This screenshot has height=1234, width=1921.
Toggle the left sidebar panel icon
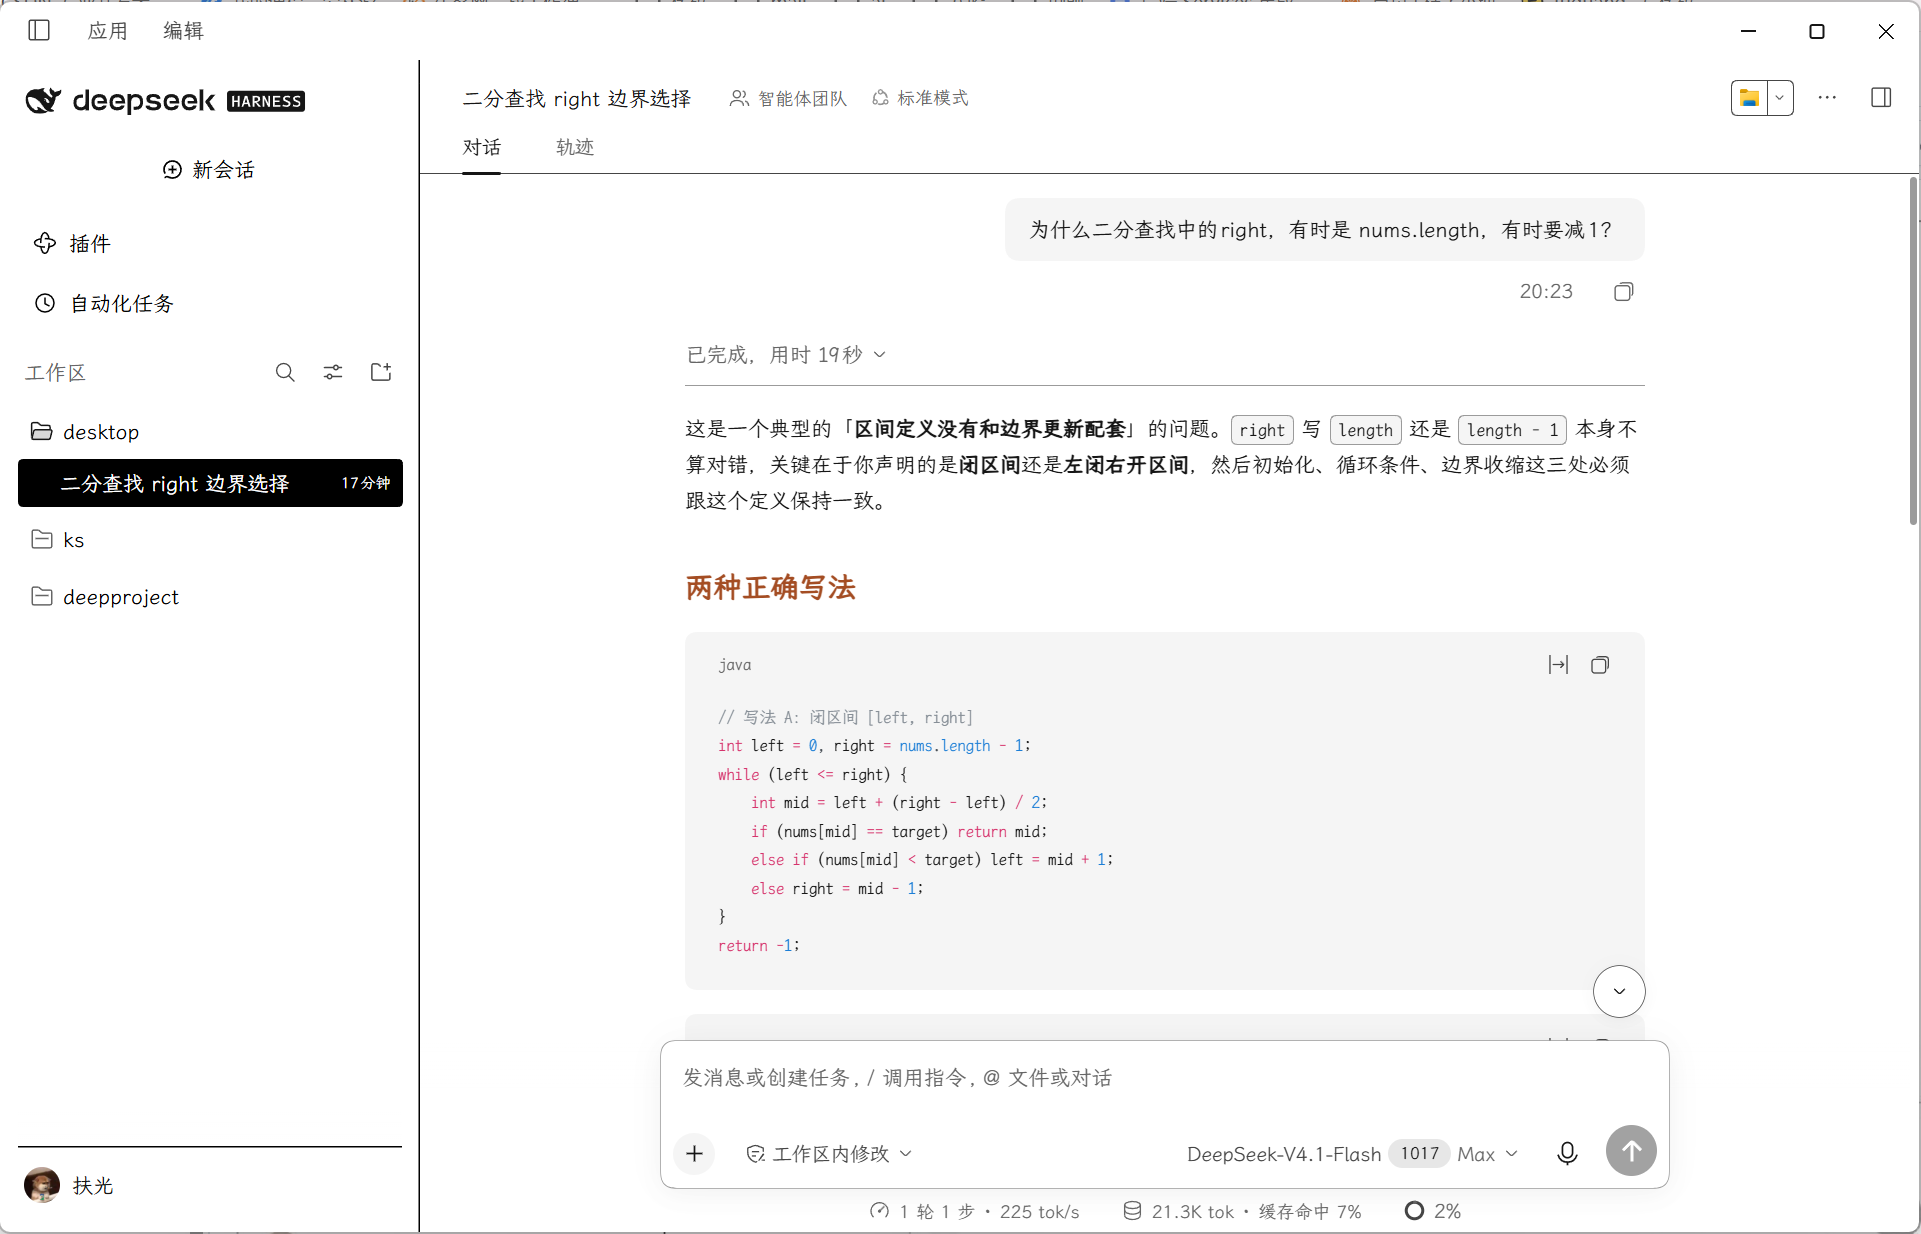point(39,31)
